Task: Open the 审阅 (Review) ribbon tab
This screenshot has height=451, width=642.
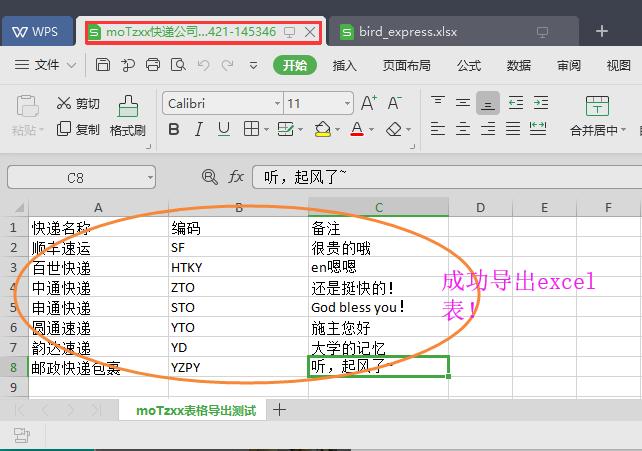Action: [x=569, y=65]
